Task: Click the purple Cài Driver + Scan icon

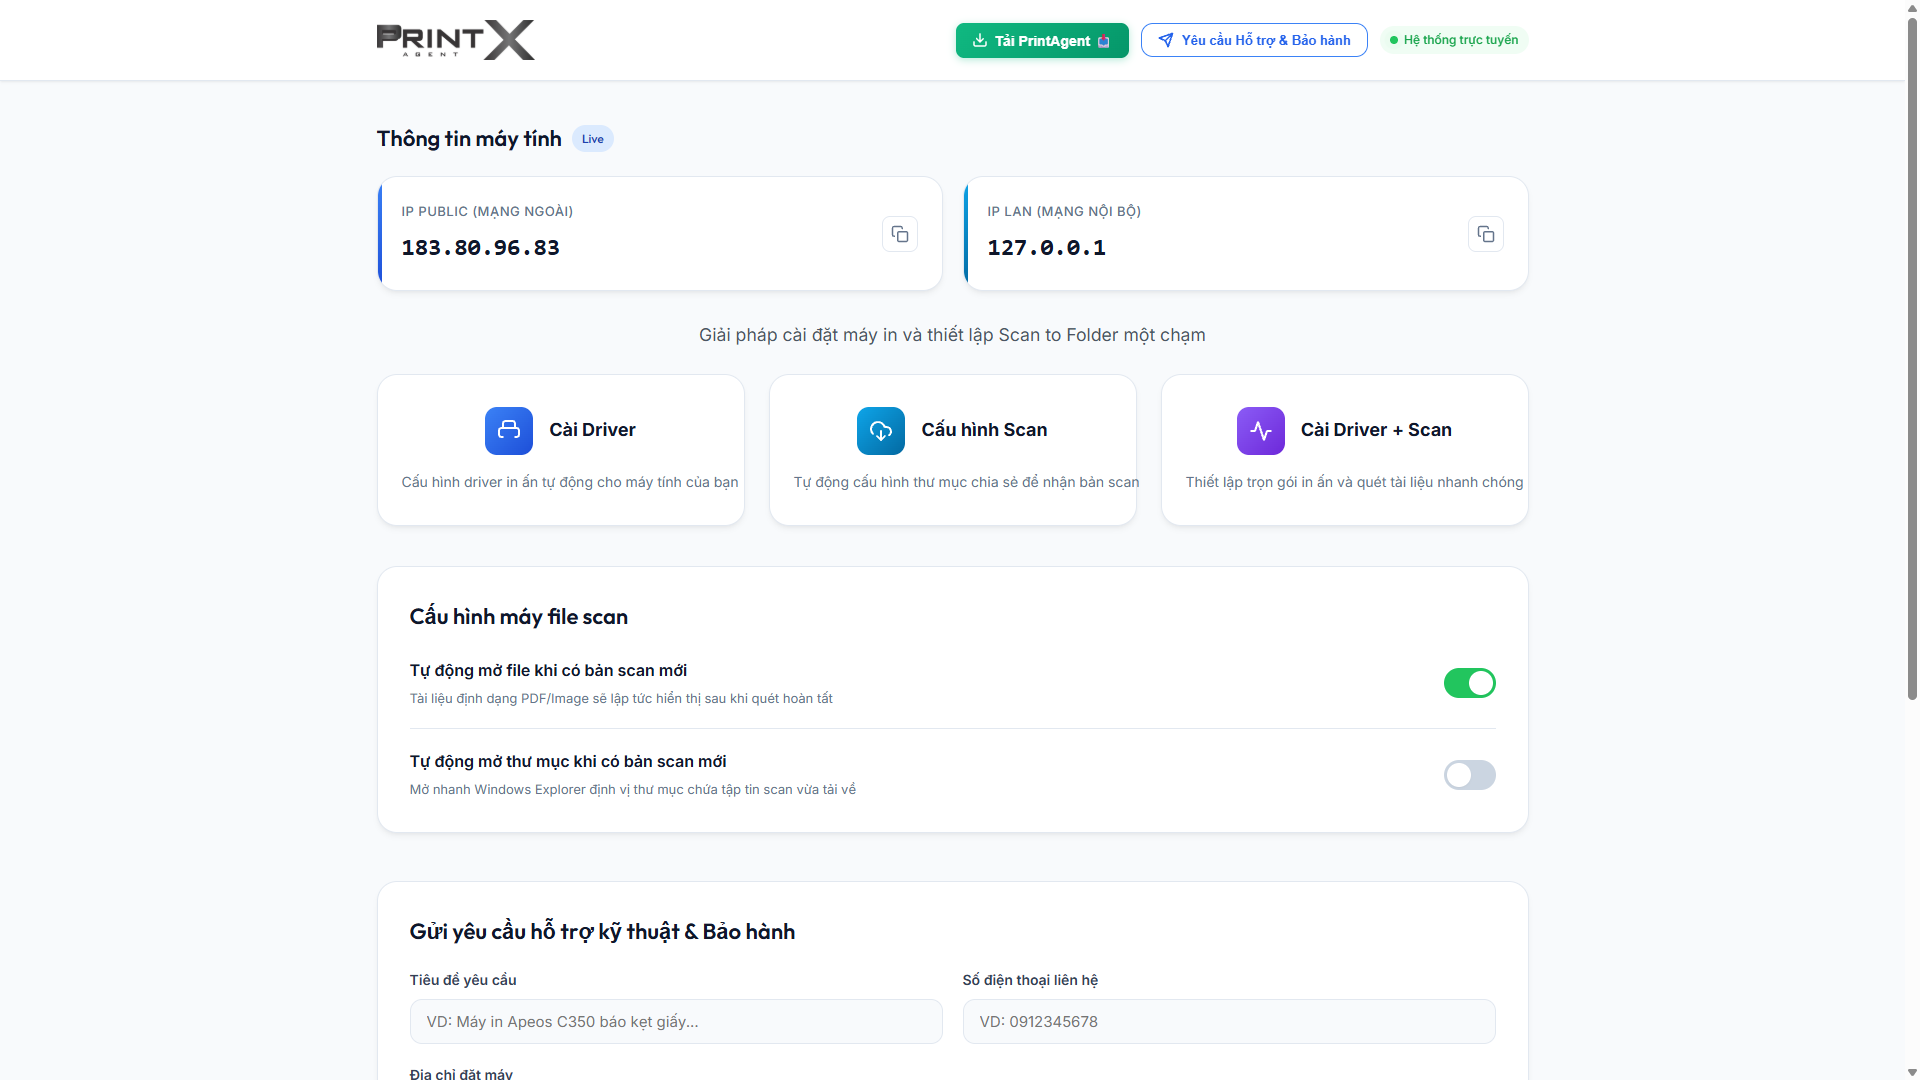Action: pos(1261,431)
